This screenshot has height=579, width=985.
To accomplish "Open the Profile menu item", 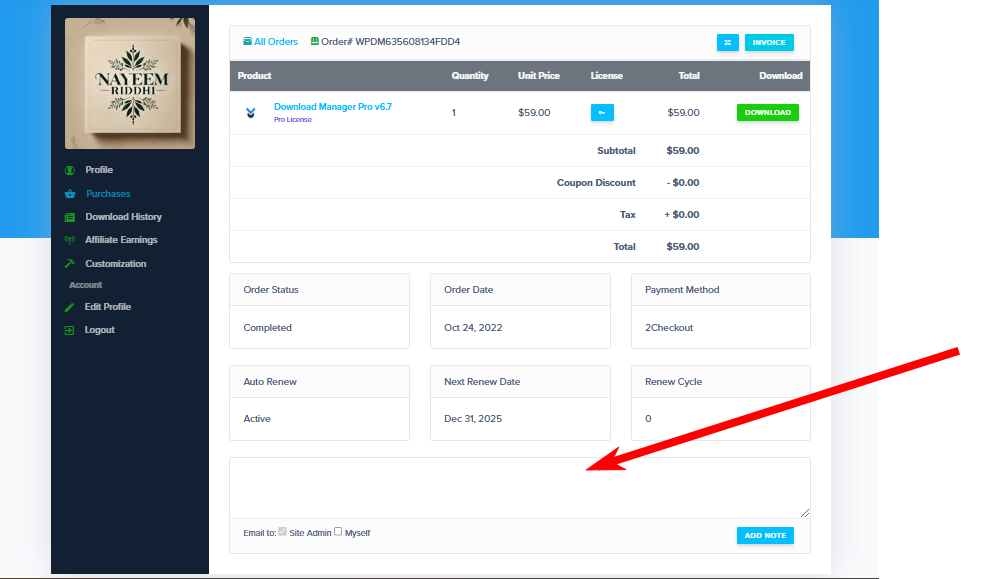I will point(99,170).
